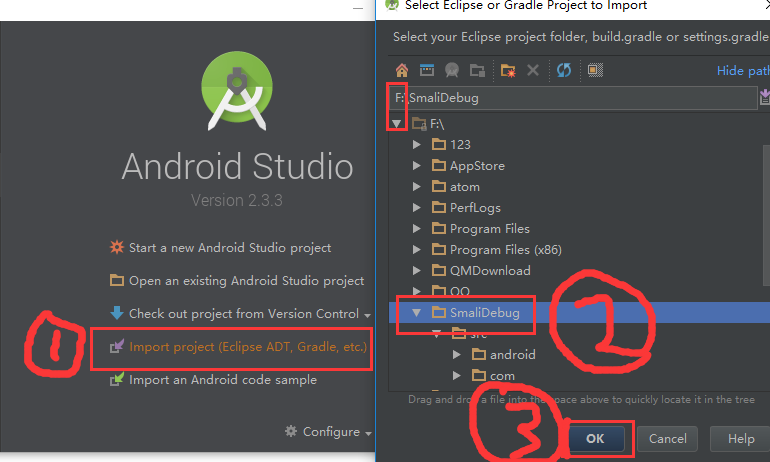Viewport: 770px width, 462px height.
Task: Start a new Android Studio project
Action: (230, 247)
